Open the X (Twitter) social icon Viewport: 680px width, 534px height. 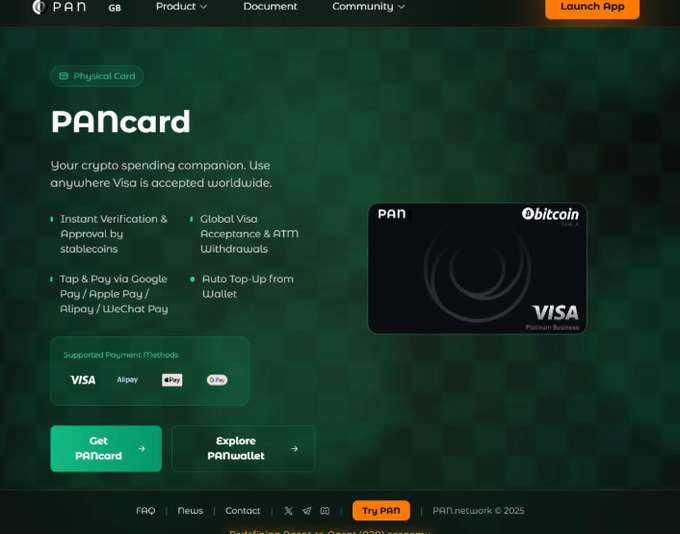[288, 511]
